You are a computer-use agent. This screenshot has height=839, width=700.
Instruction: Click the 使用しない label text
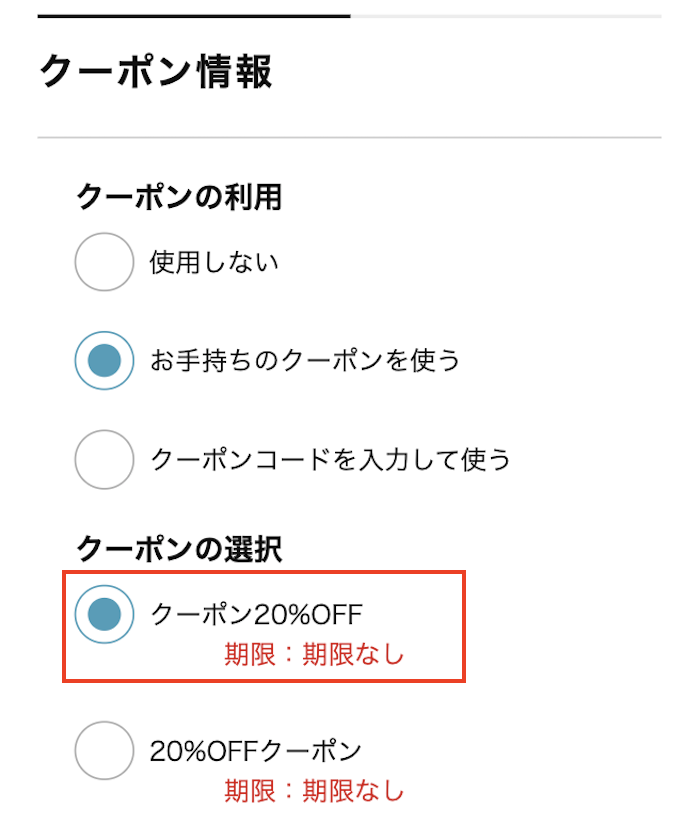pos(214,263)
